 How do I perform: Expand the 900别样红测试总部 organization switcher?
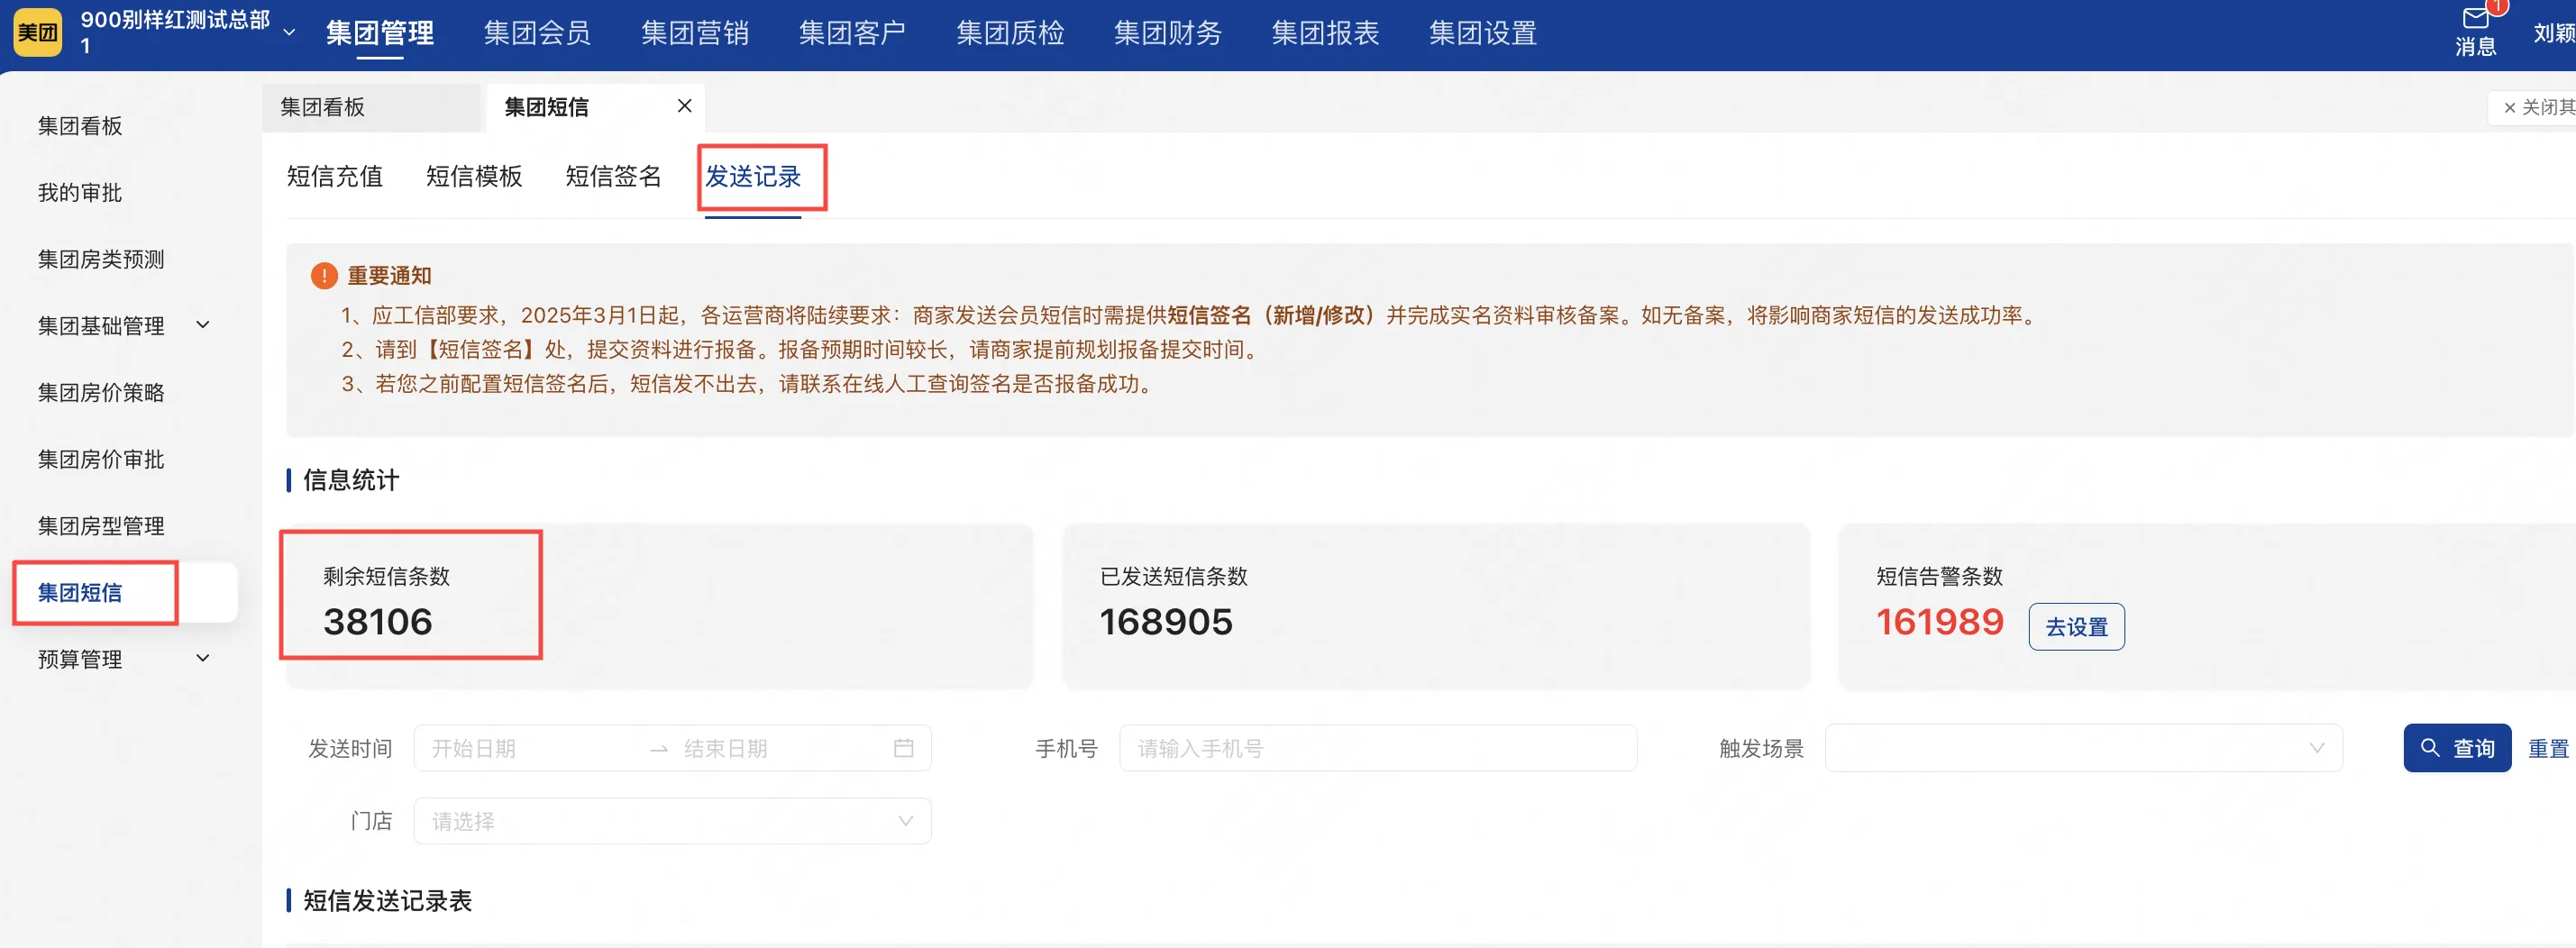click(289, 33)
